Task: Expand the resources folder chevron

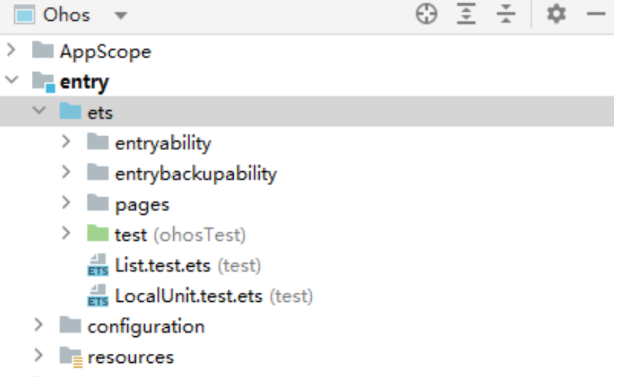Action: pos(38,355)
